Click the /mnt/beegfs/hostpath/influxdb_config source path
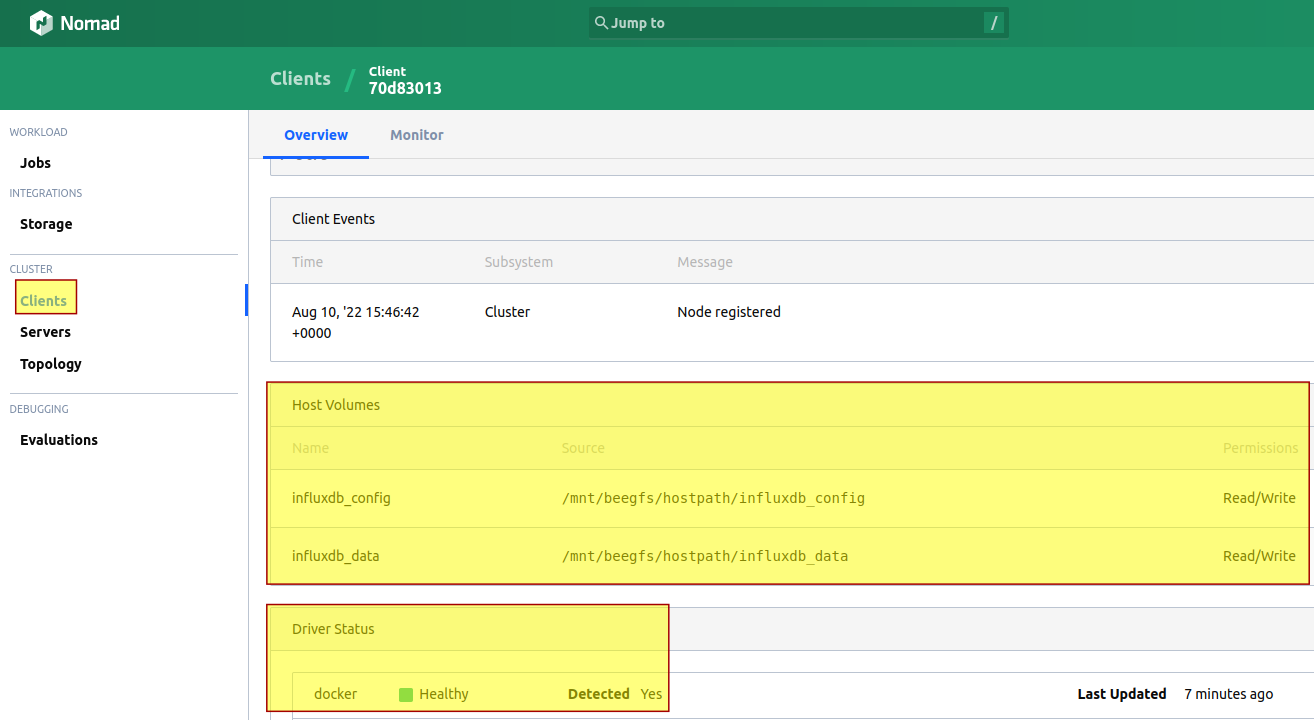The width and height of the screenshot is (1314, 720). 713,498
